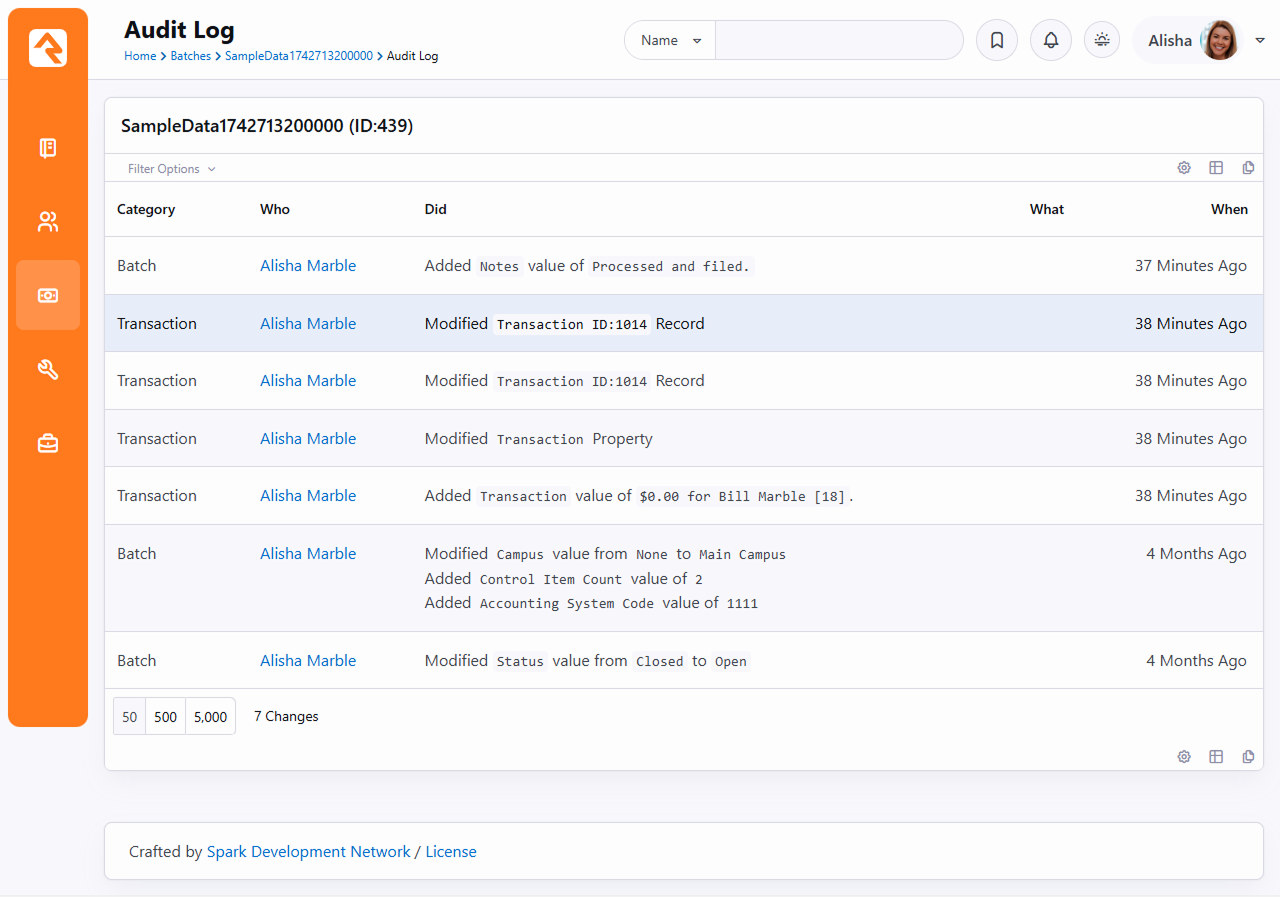Viewport: 1280px width, 897px height.
Task: Open the Spark Development Network link
Action: click(x=308, y=852)
